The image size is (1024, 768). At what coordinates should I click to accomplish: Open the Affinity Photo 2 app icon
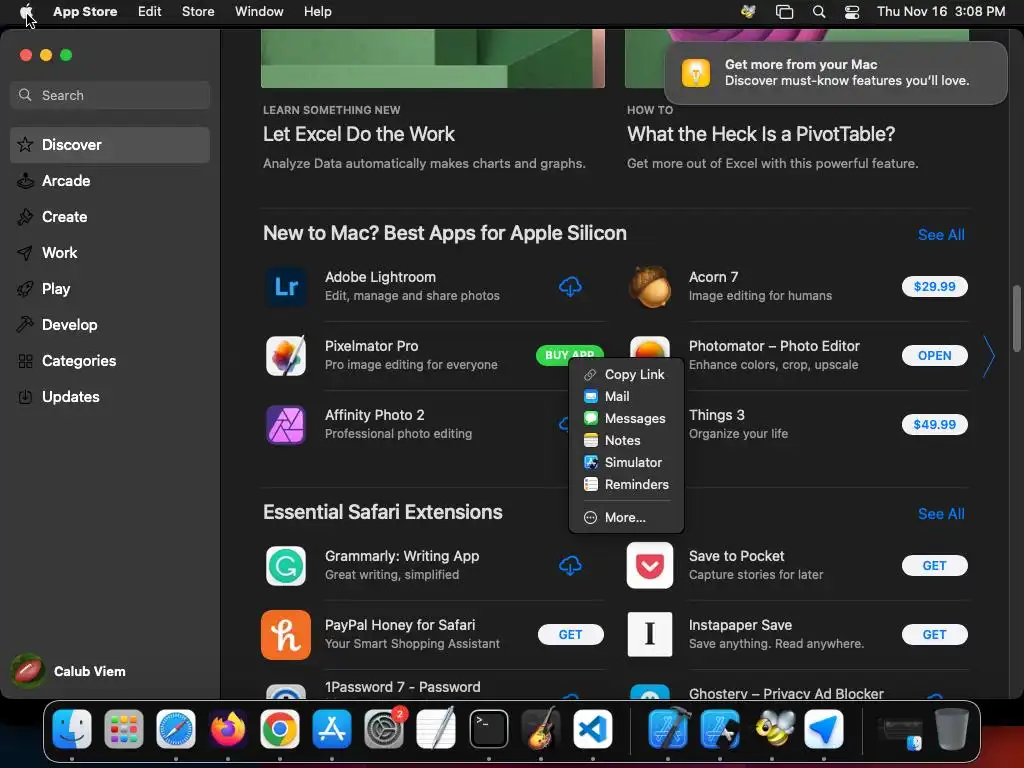point(286,424)
